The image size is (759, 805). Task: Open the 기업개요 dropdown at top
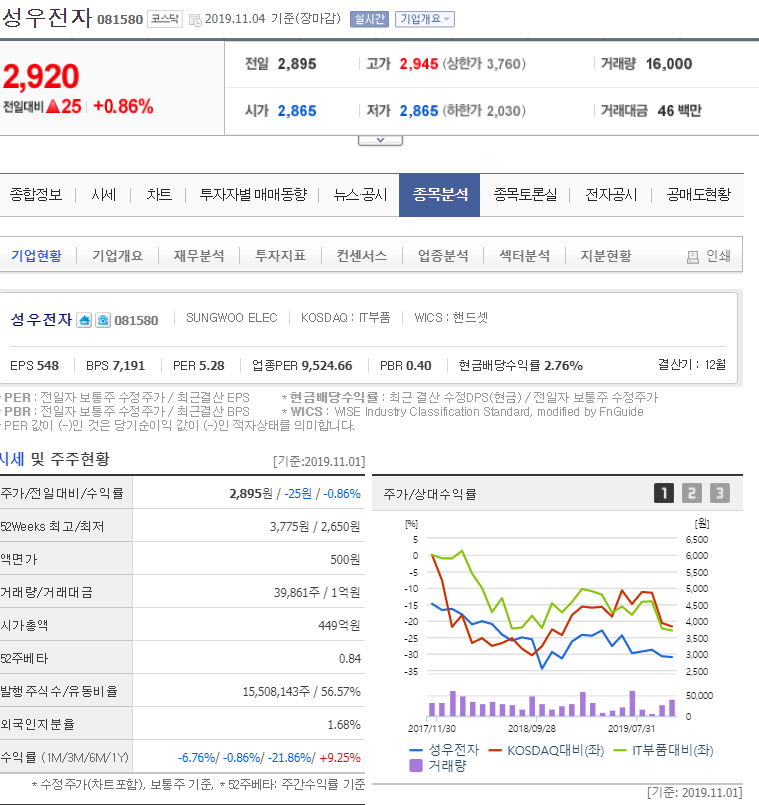pos(425,19)
